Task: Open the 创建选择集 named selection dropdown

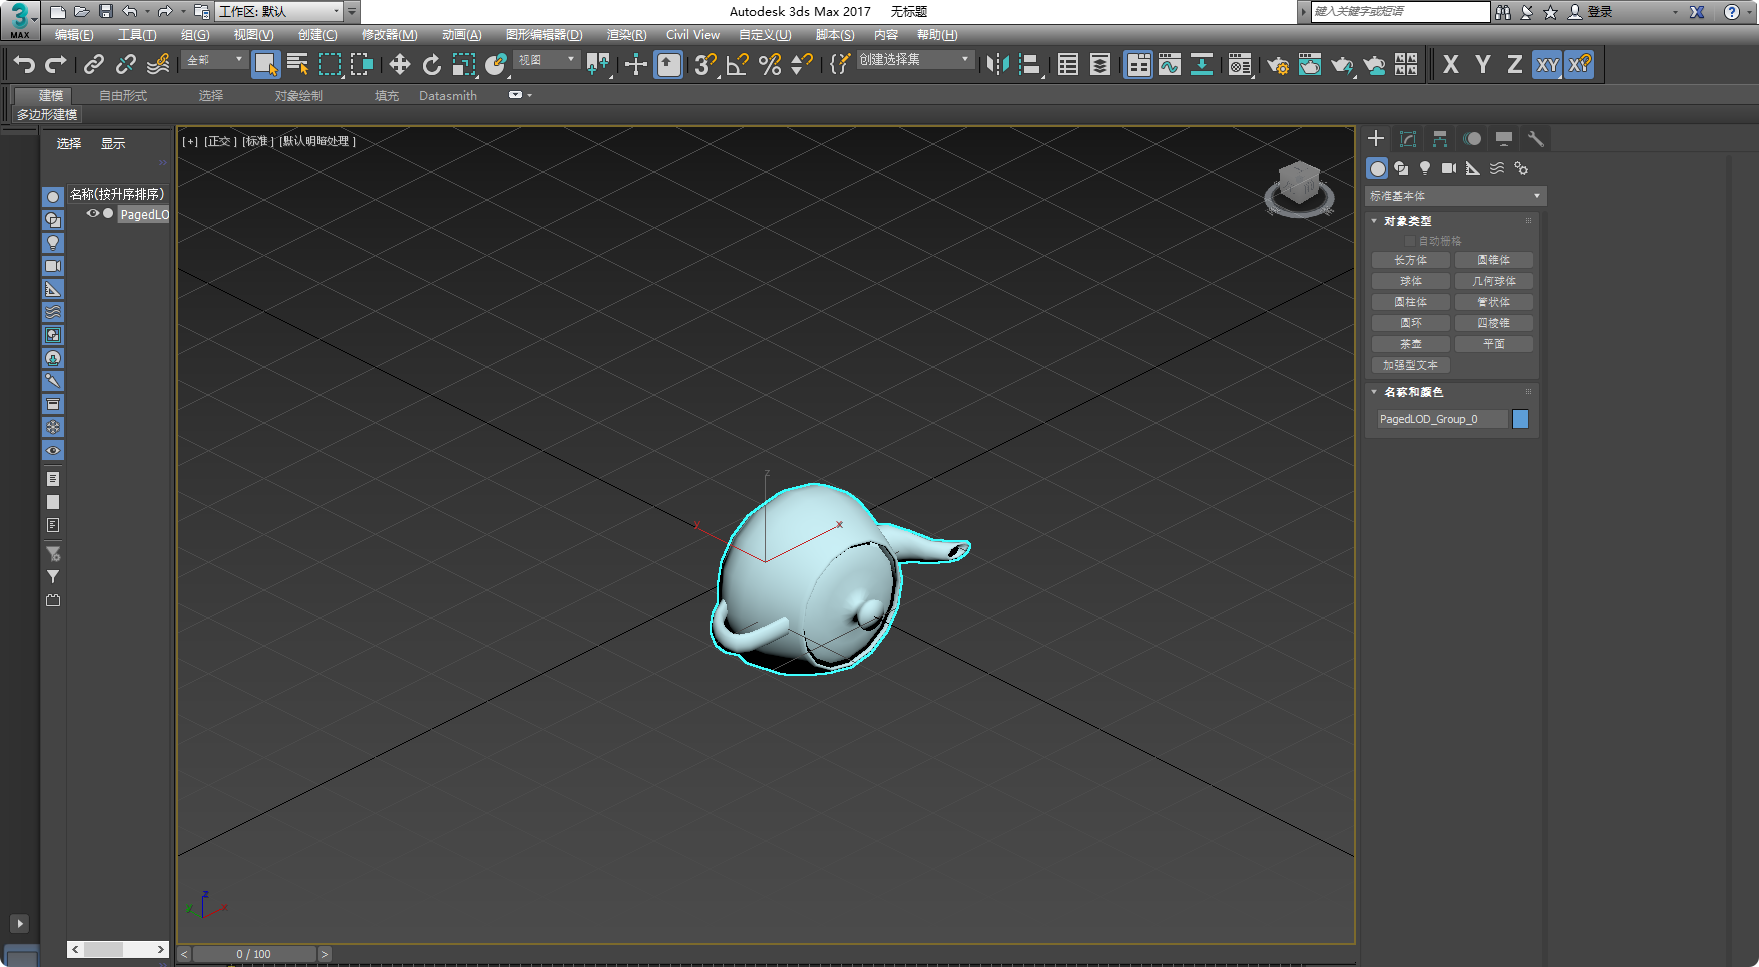Action: click(x=914, y=60)
